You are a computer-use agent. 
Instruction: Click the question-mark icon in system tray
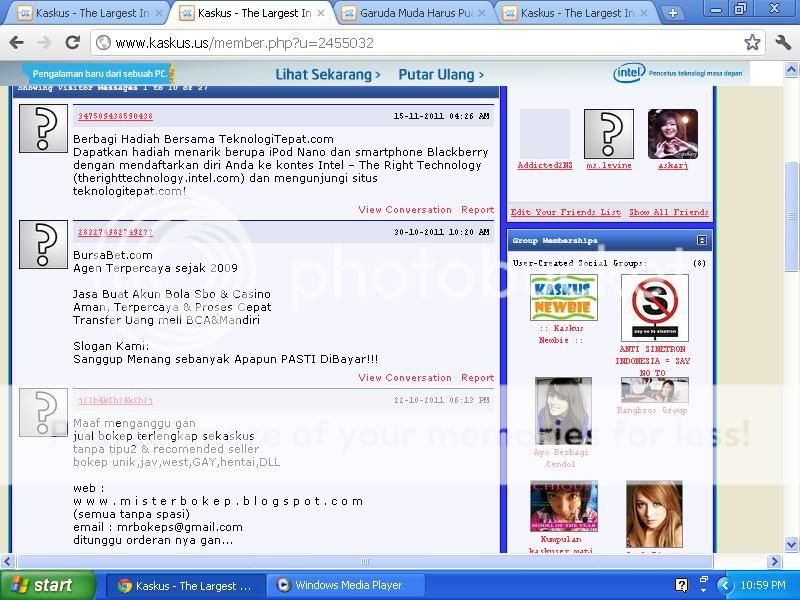(681, 585)
